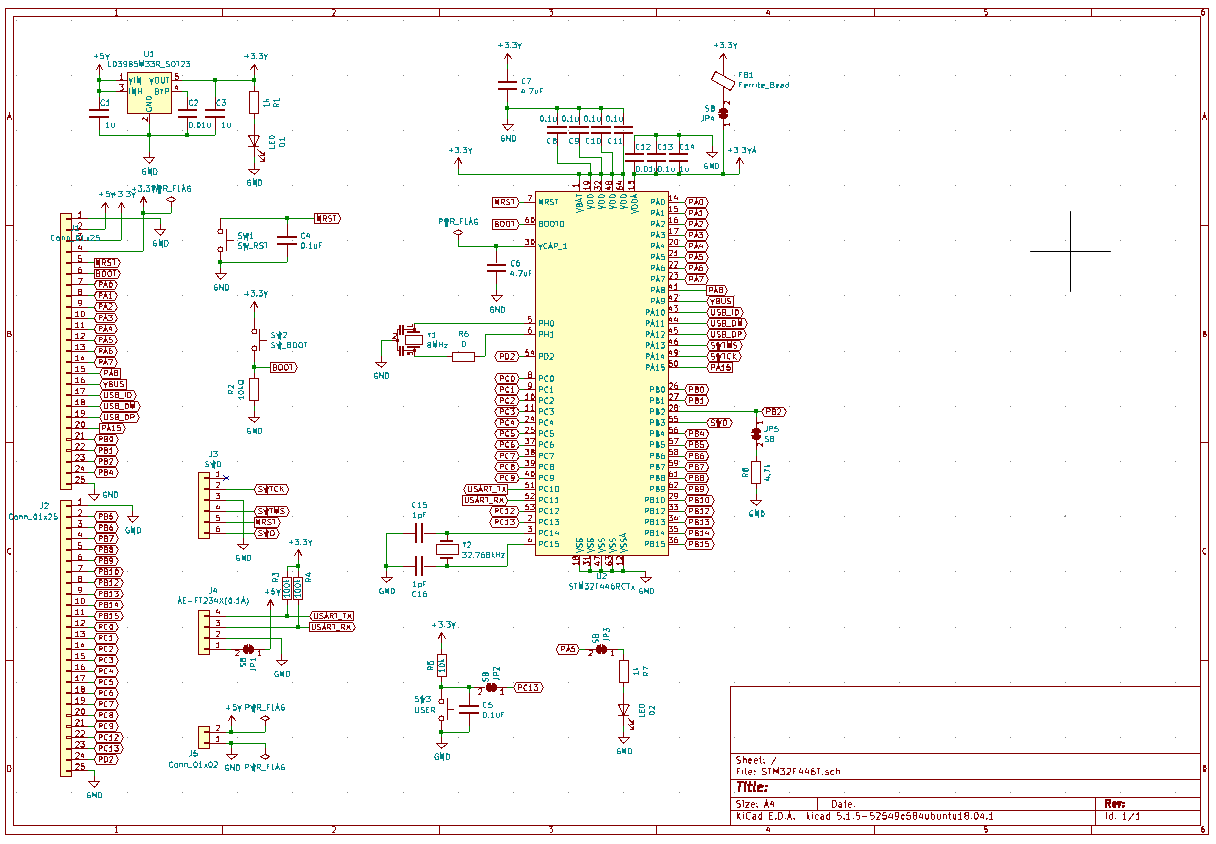This screenshot has height=844, width=1216.
Task: Click the 'Sheet: /' text
Action: pyautogui.click(x=755, y=760)
